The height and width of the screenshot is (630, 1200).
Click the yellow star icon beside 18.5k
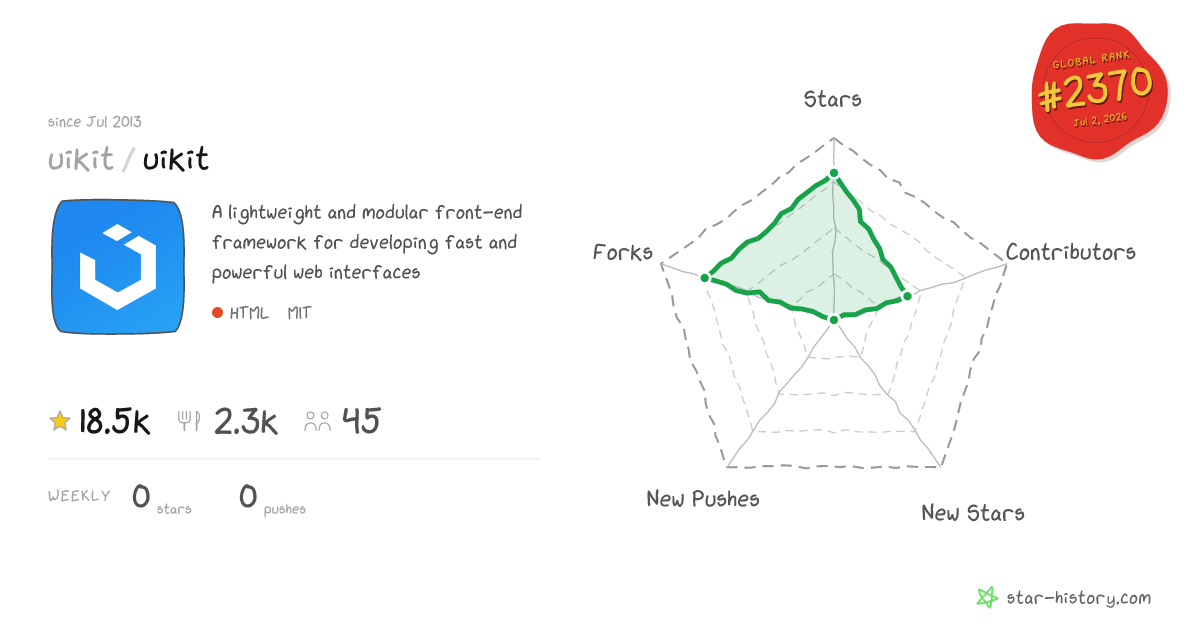tap(60, 422)
